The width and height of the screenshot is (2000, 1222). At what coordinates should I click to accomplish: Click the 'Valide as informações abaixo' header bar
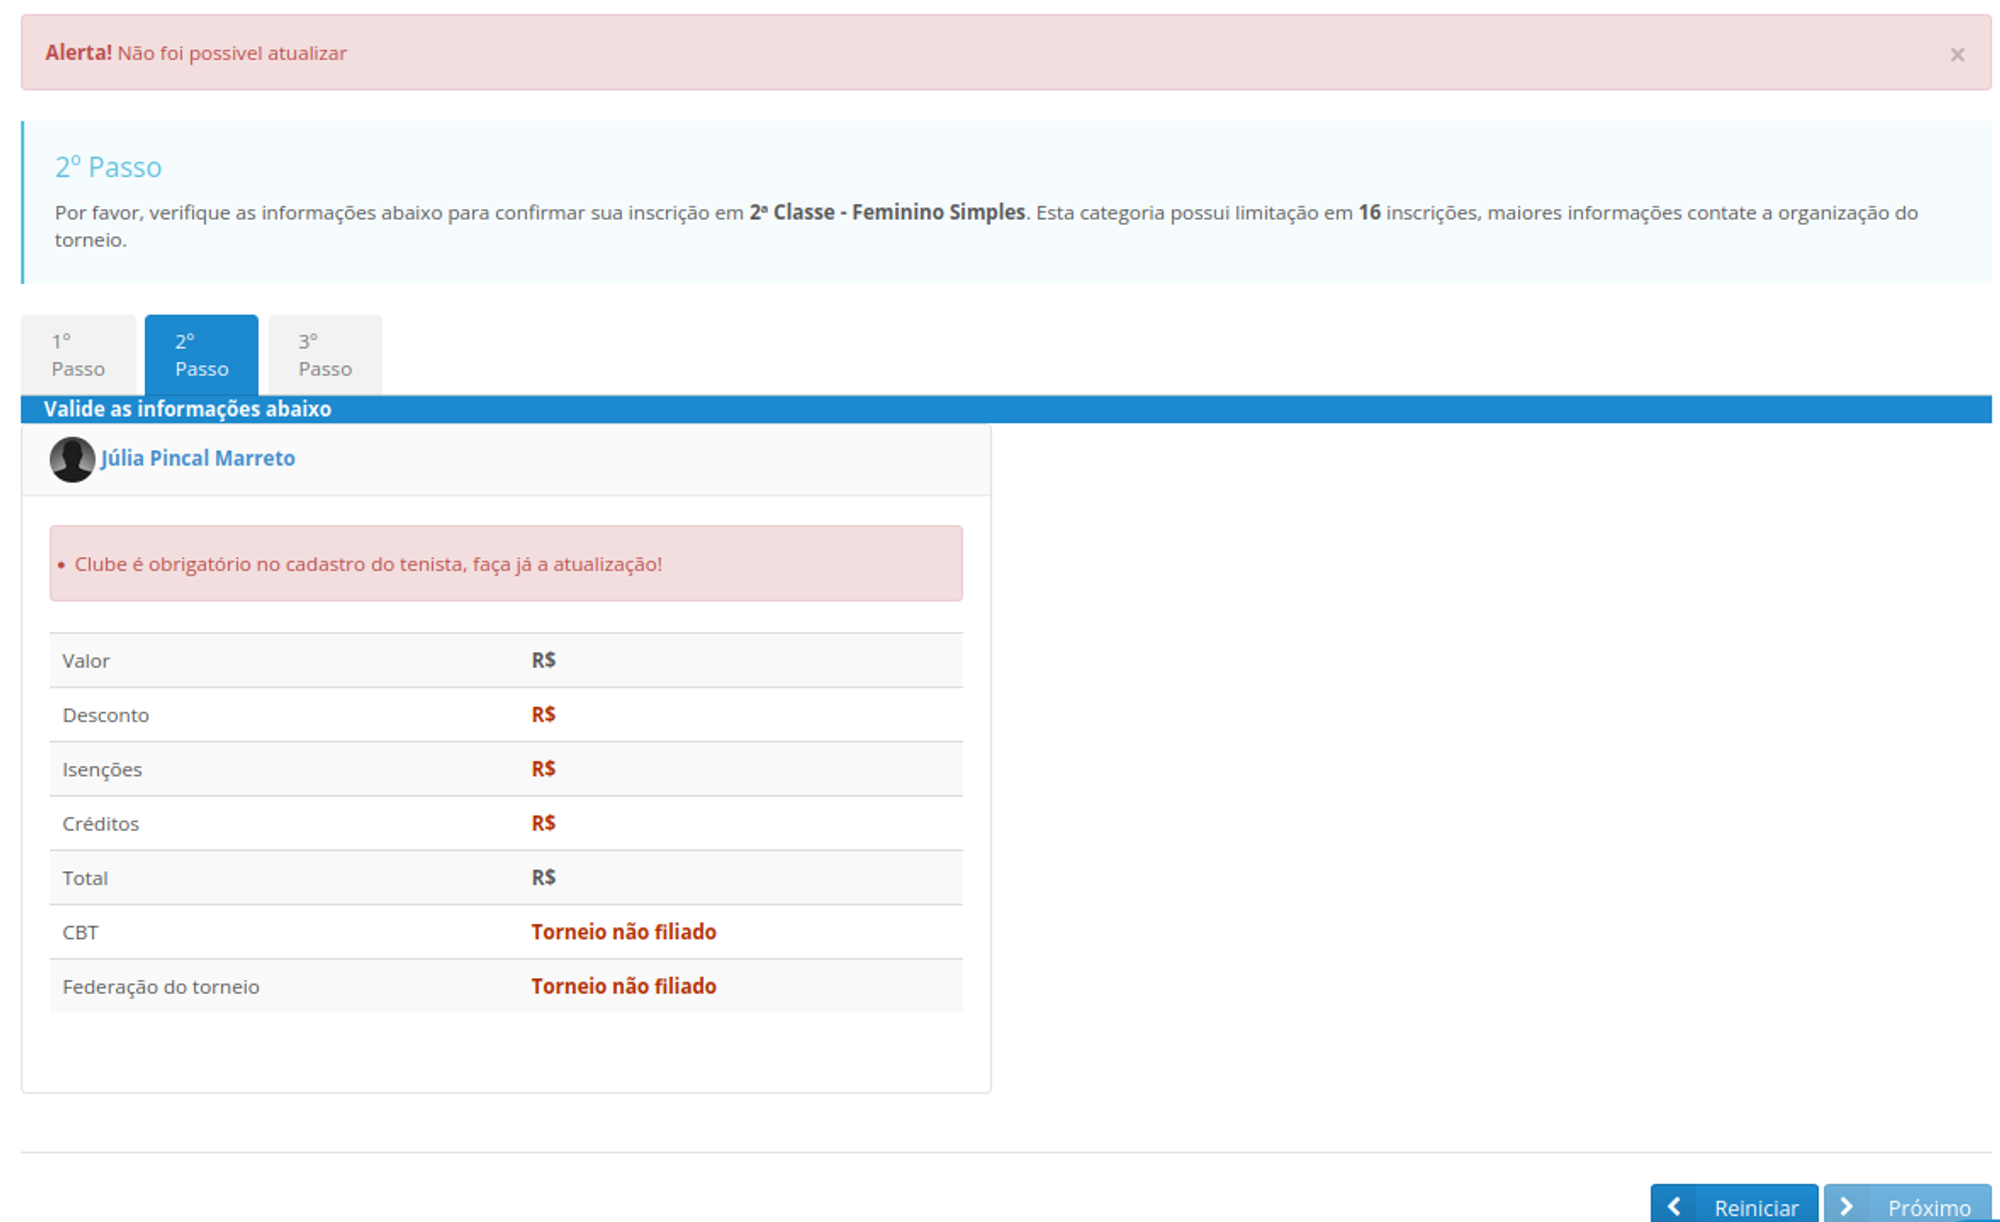(x=187, y=409)
